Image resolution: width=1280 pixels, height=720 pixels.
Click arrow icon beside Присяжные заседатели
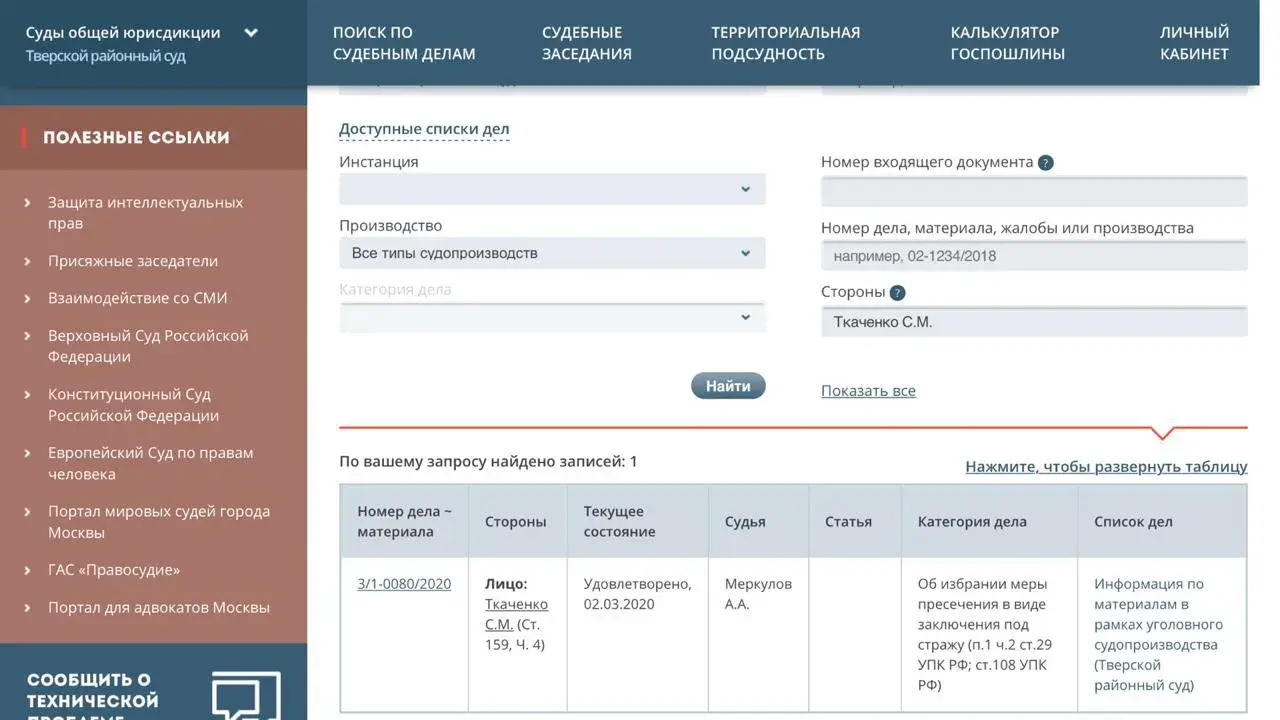point(27,262)
